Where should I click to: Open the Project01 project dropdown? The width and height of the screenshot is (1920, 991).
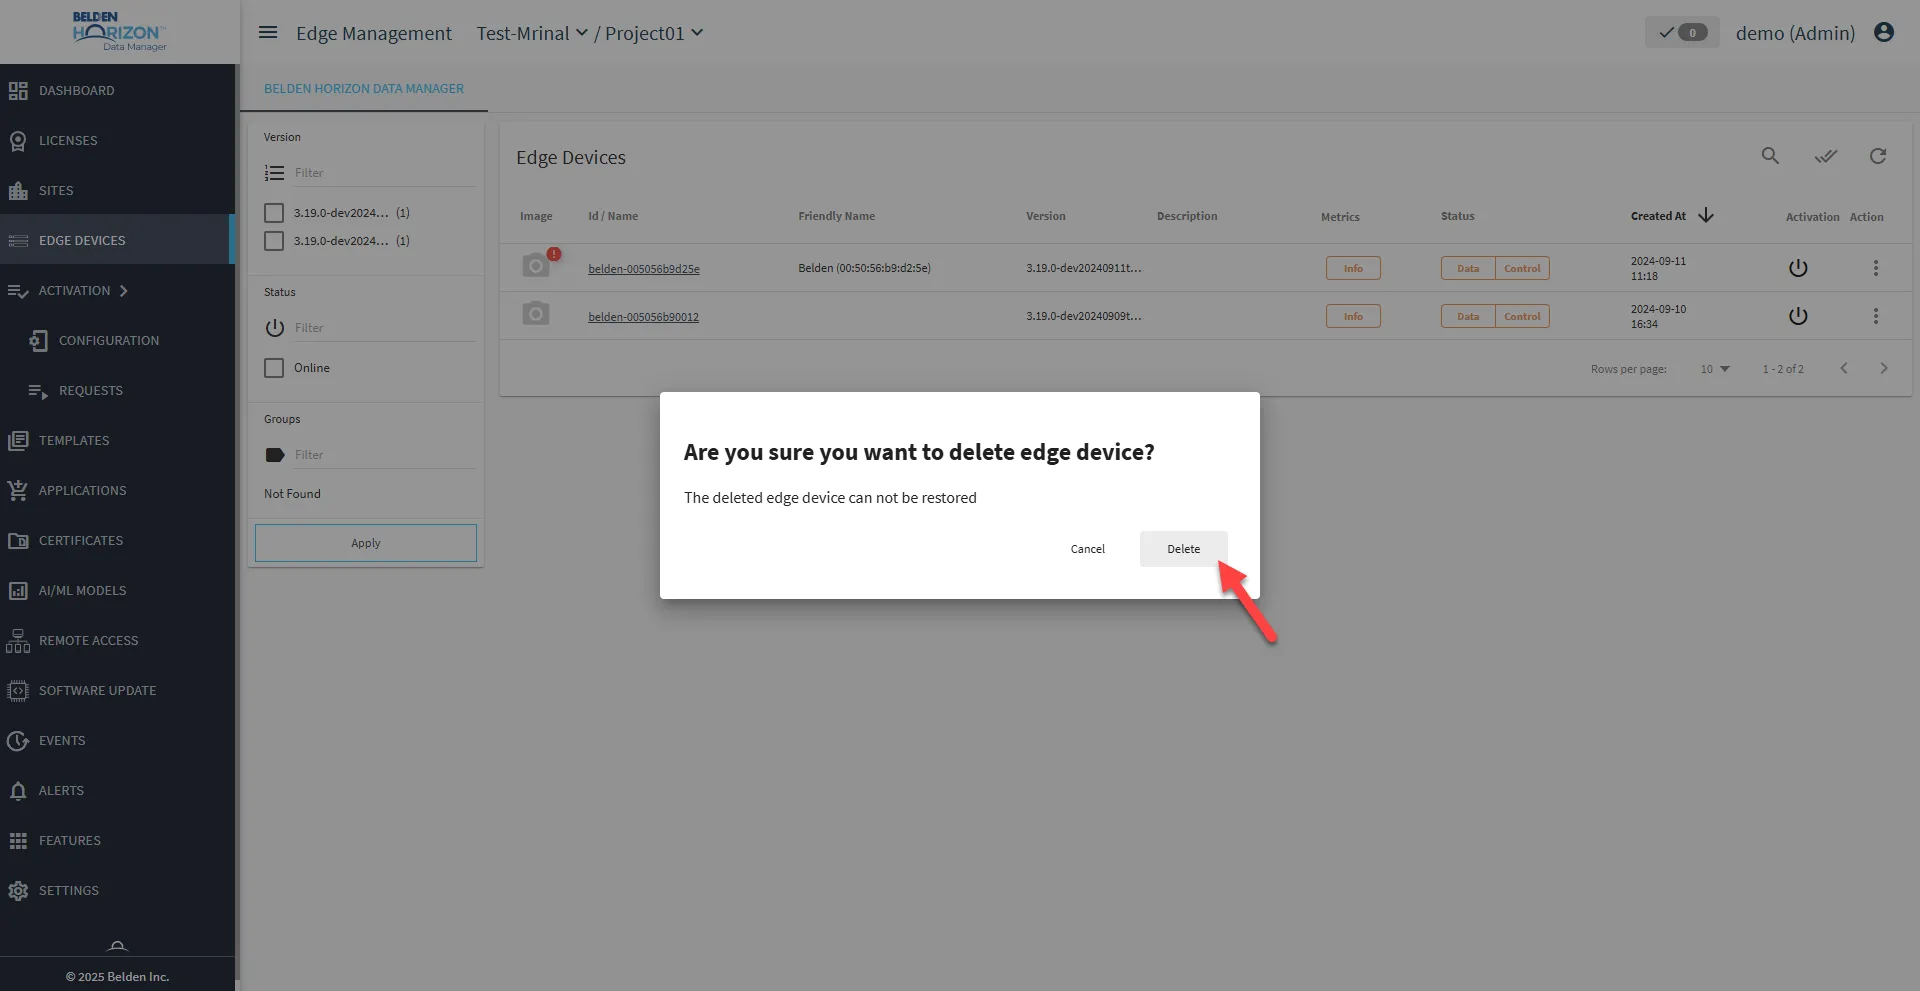pos(654,33)
